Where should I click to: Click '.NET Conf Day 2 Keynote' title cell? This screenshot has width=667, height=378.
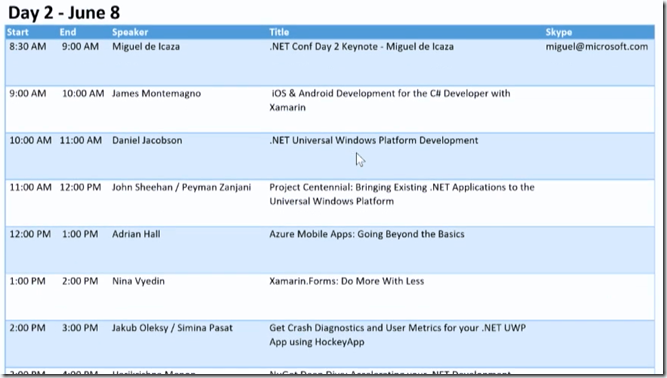[361, 47]
